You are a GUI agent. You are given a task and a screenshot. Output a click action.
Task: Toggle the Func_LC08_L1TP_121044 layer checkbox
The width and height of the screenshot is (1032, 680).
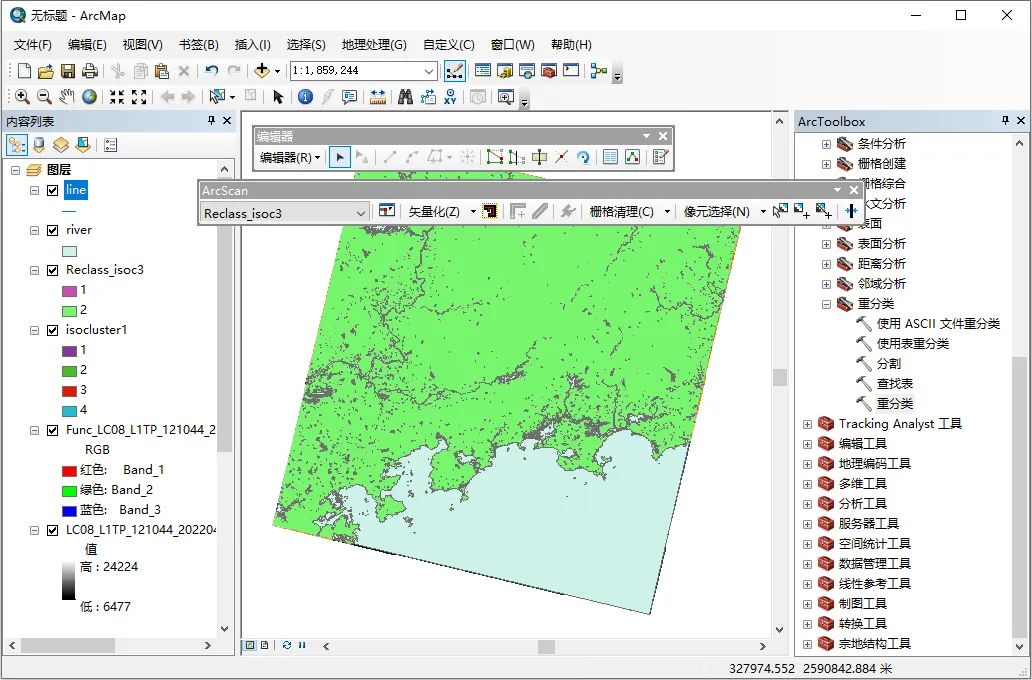pyautogui.click(x=53, y=431)
